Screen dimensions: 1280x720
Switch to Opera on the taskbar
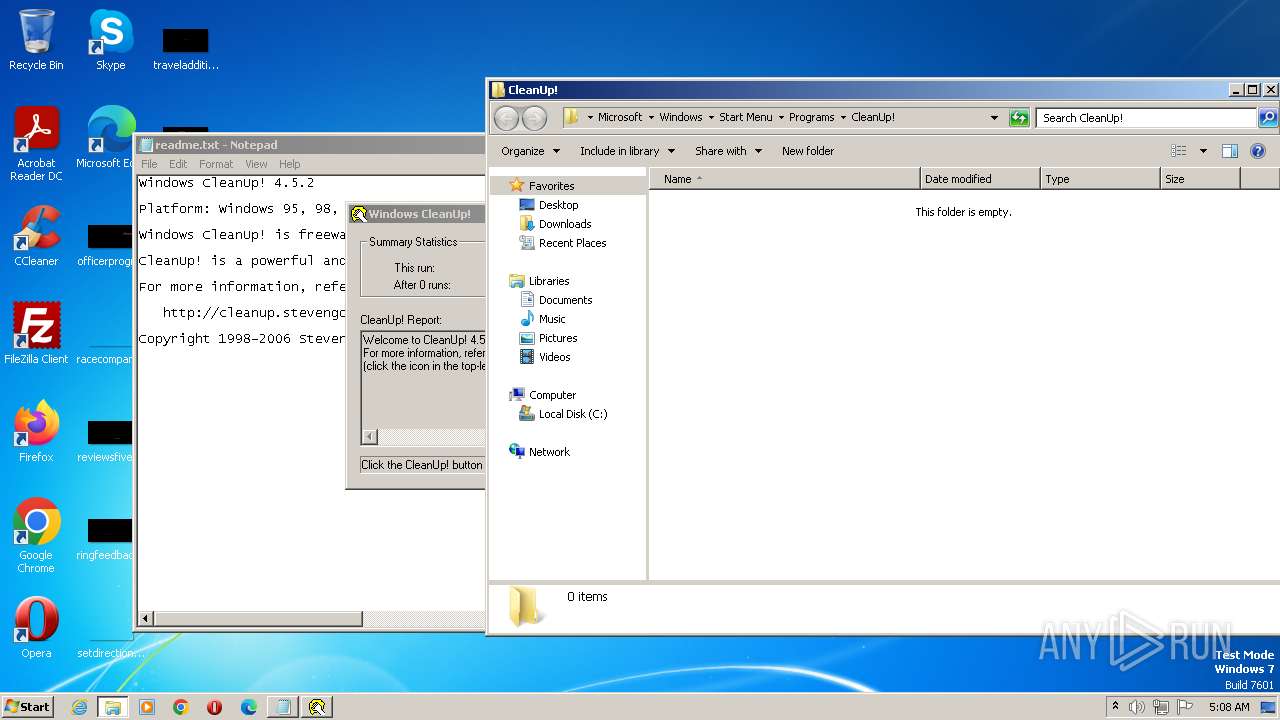click(215, 707)
